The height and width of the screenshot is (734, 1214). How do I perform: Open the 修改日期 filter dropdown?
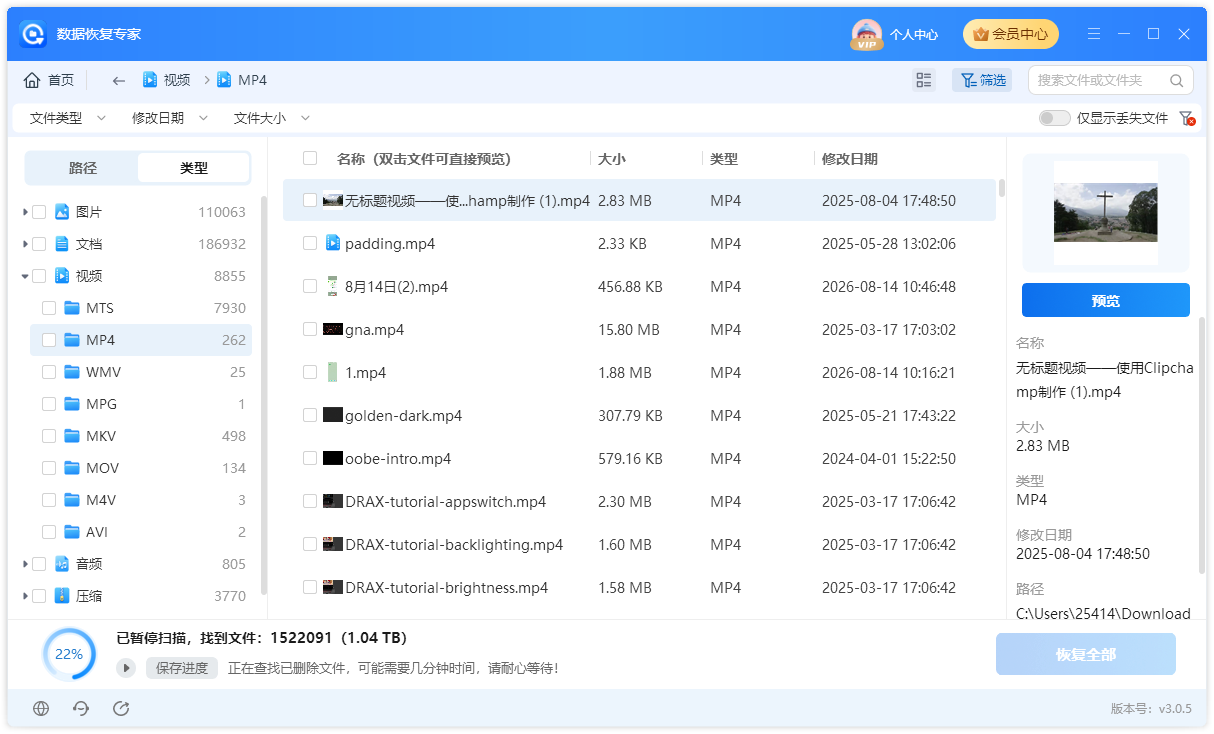pos(169,118)
